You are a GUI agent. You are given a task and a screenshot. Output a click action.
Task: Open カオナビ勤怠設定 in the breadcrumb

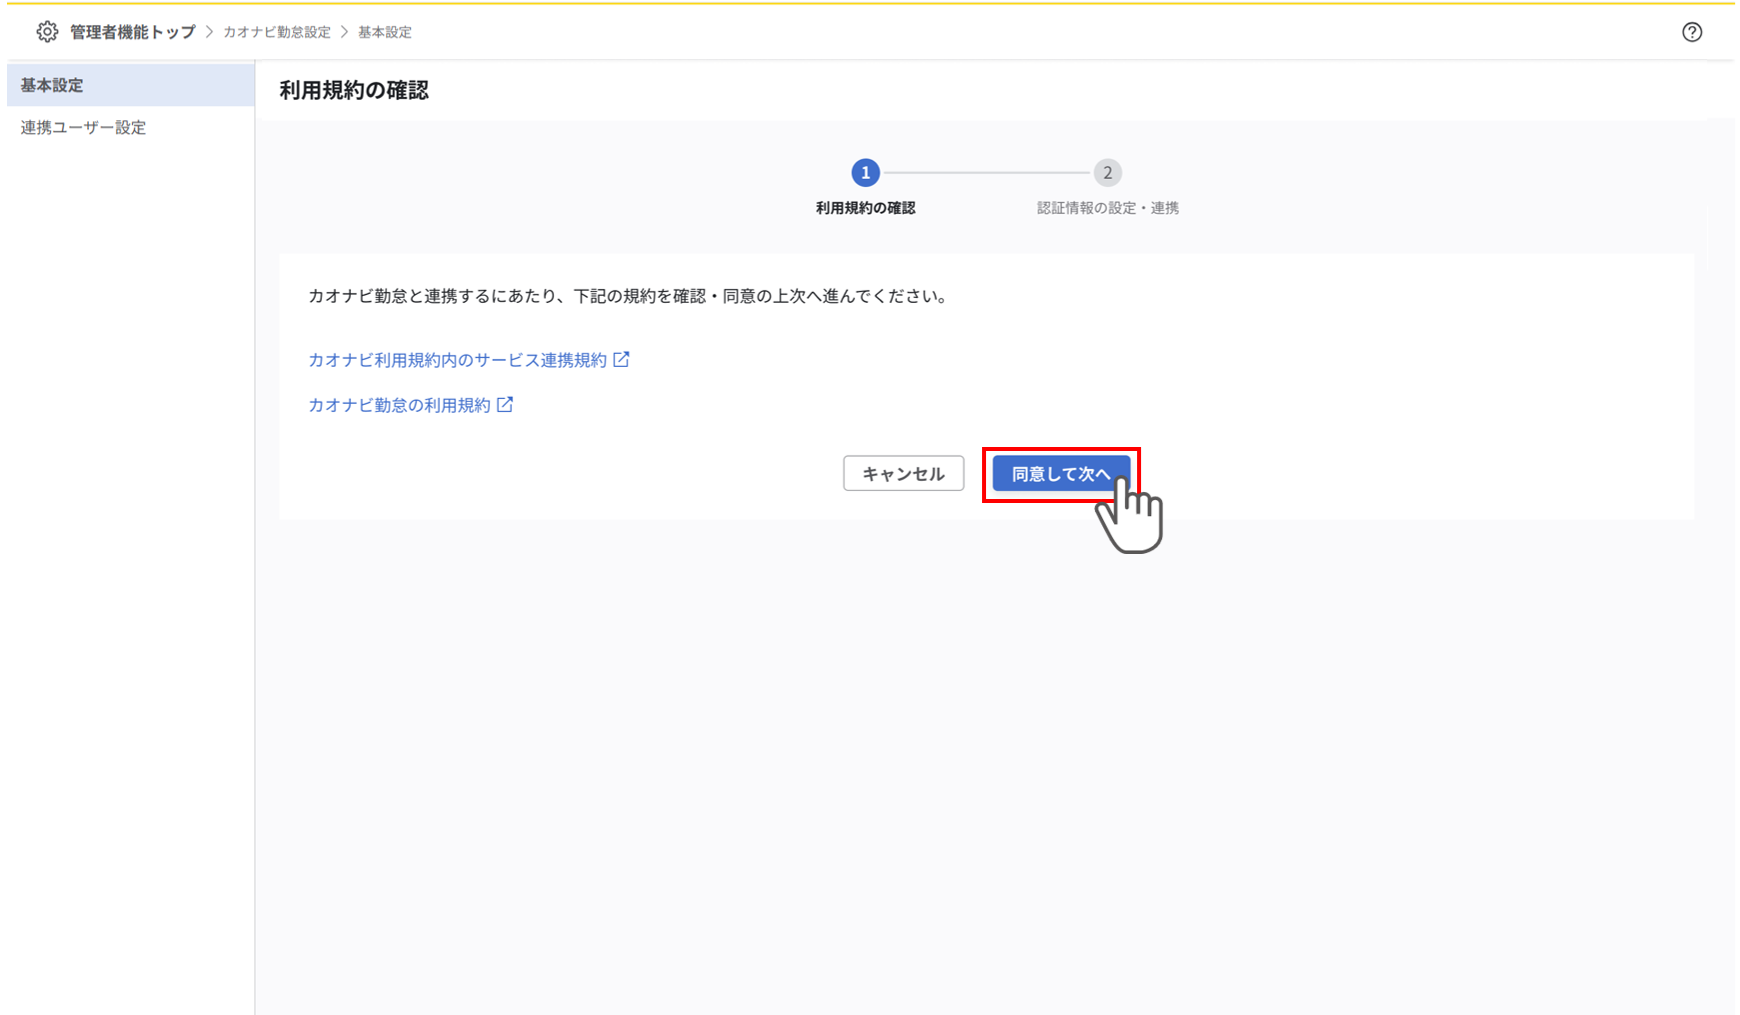point(276,31)
